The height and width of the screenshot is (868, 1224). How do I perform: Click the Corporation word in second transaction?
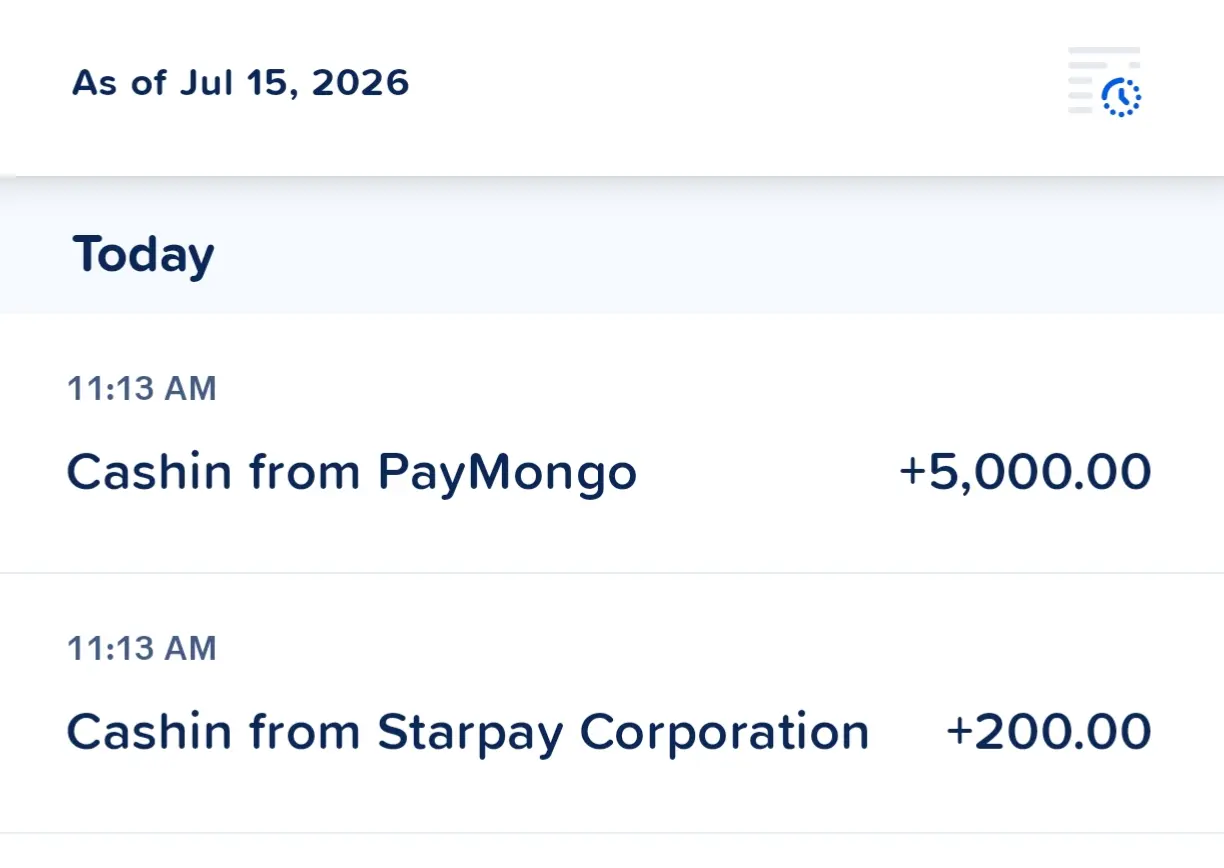pyautogui.click(x=725, y=733)
